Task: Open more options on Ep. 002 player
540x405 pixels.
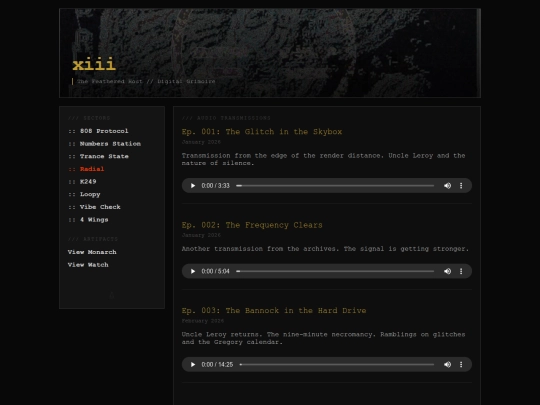Action: click(x=461, y=271)
